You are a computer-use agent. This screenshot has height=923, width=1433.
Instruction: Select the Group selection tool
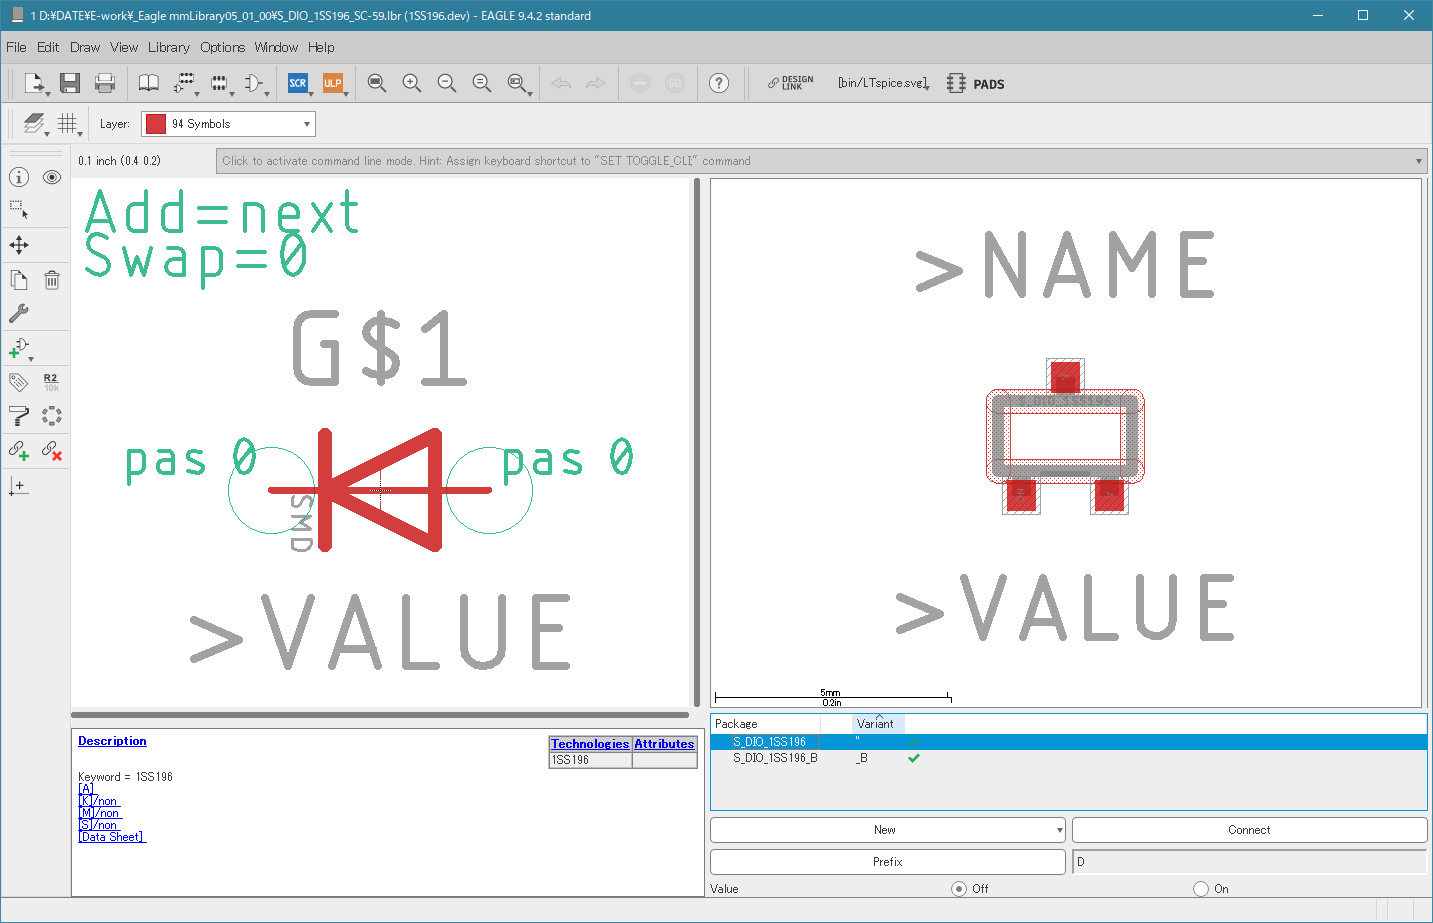point(19,210)
